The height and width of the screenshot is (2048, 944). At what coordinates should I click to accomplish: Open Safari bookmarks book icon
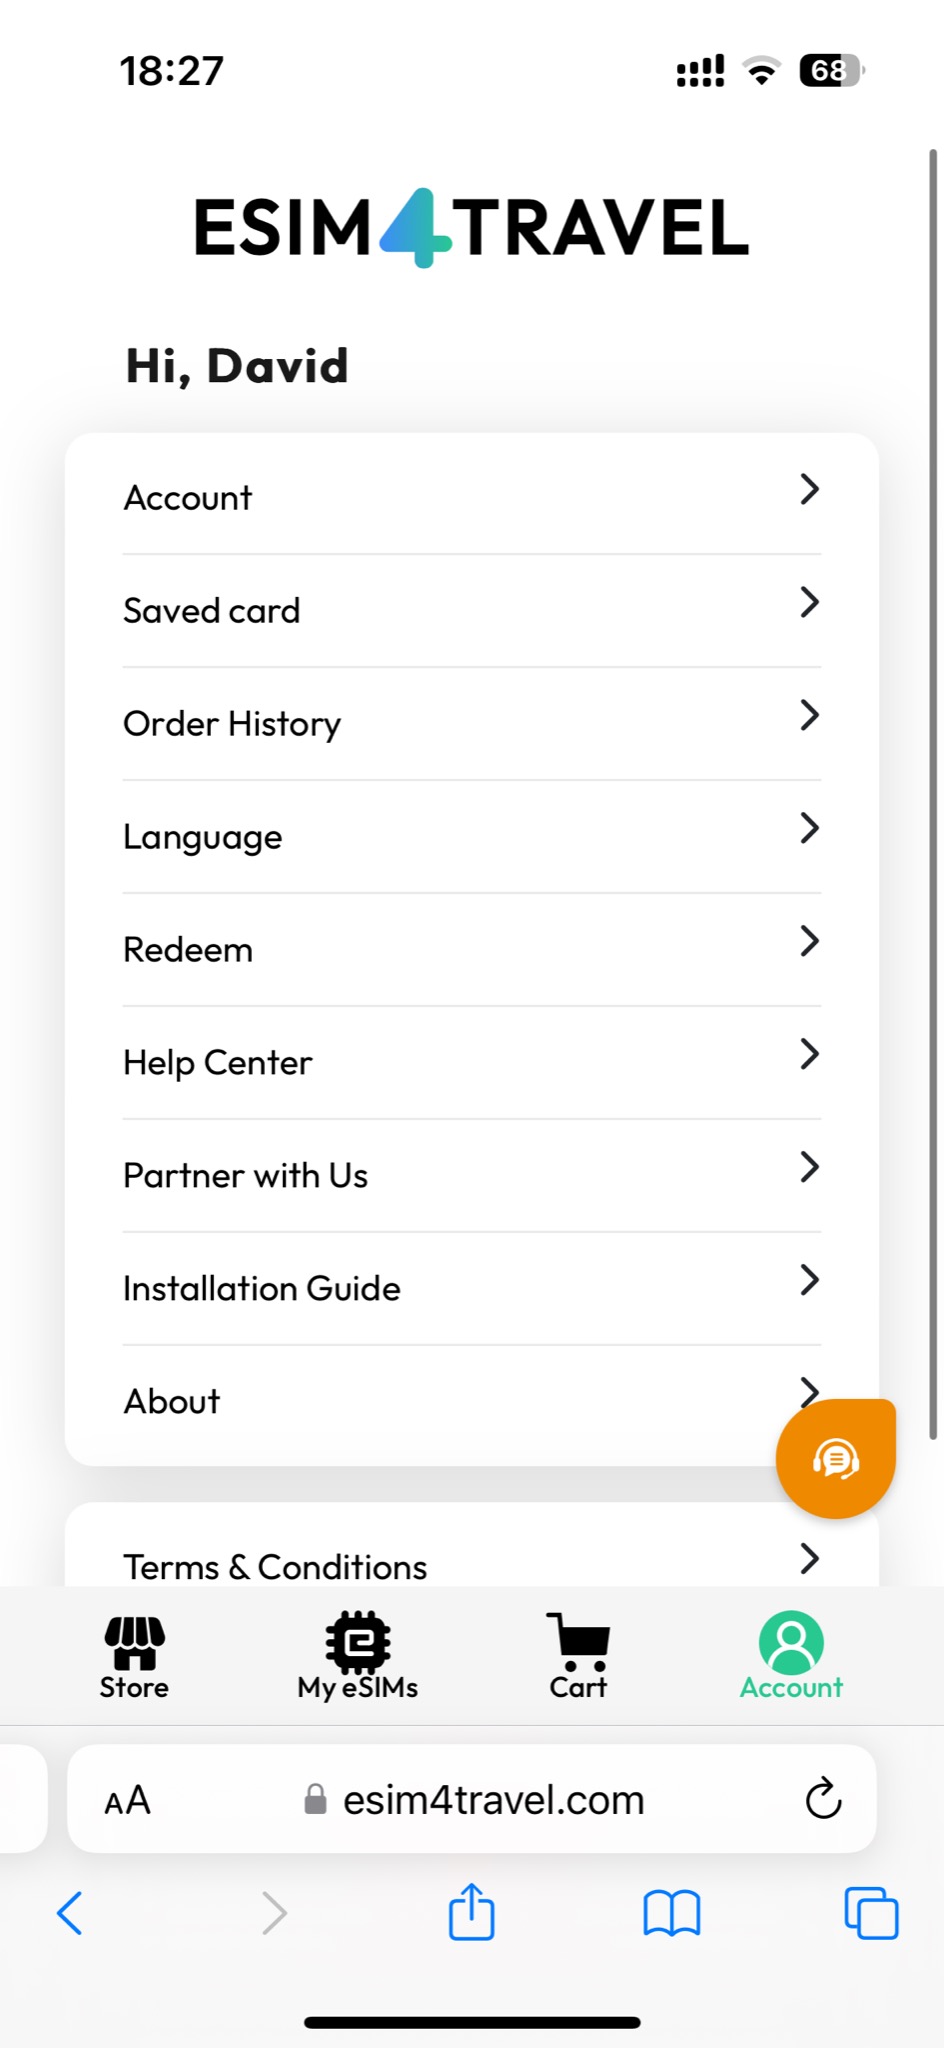671,1913
